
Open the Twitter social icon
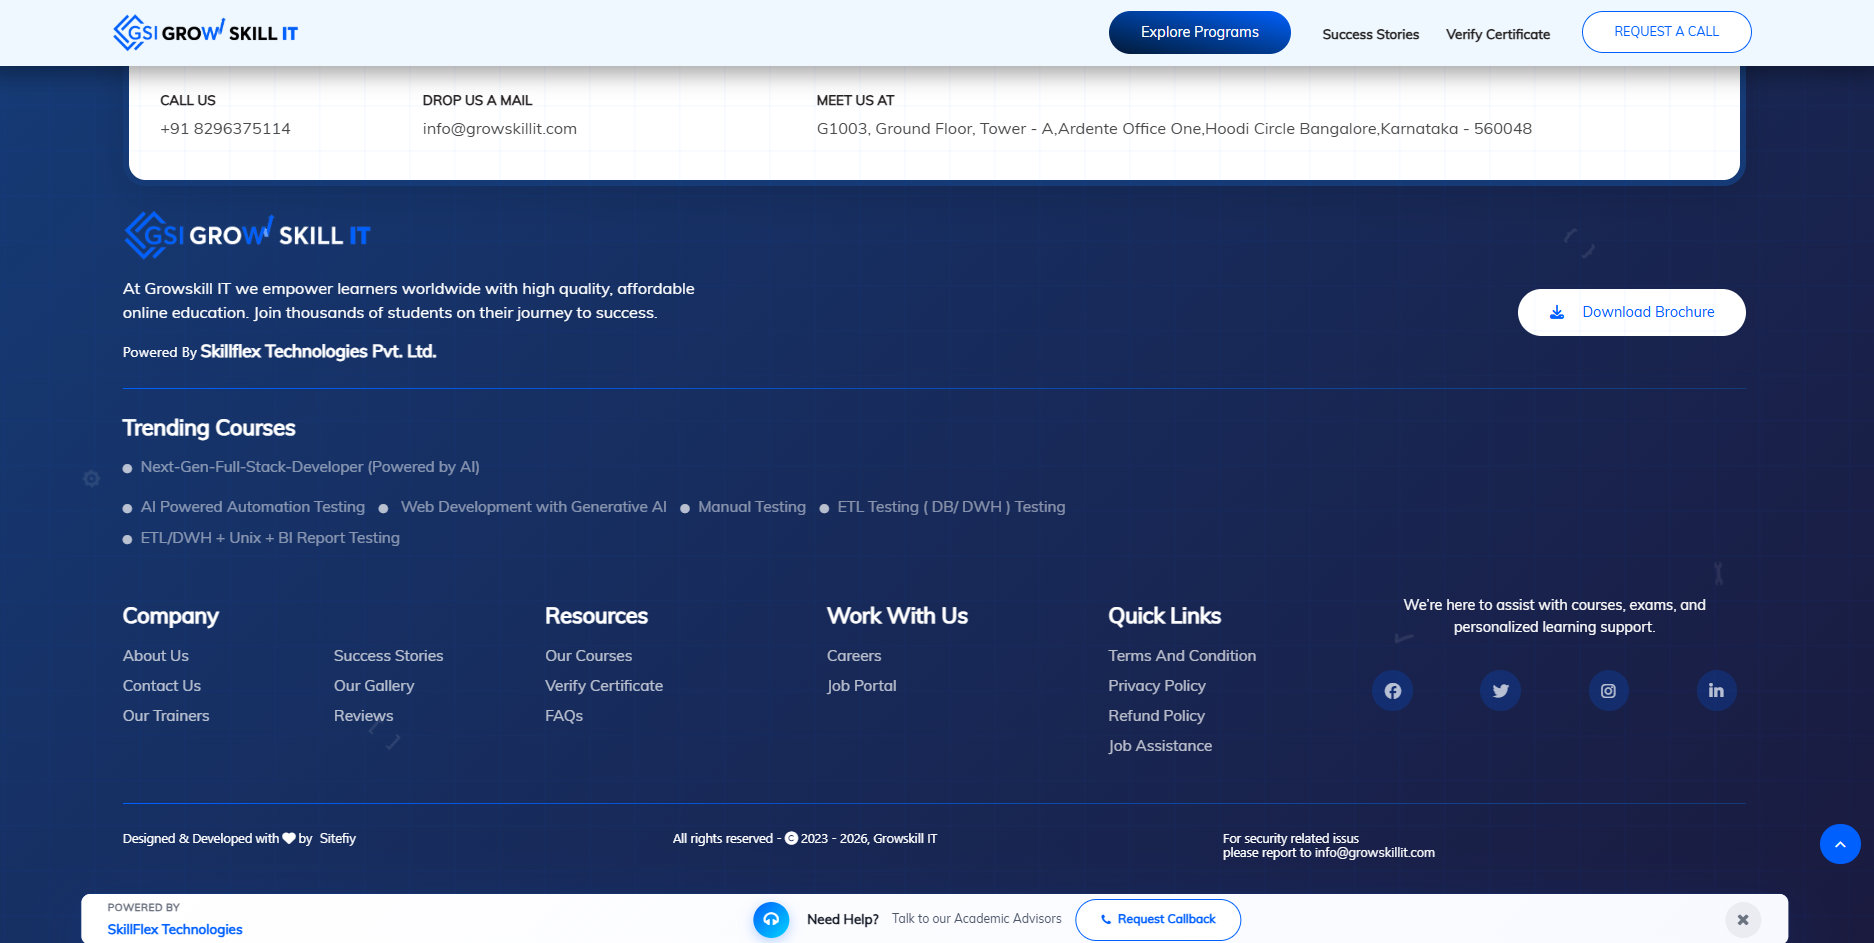[1500, 691]
